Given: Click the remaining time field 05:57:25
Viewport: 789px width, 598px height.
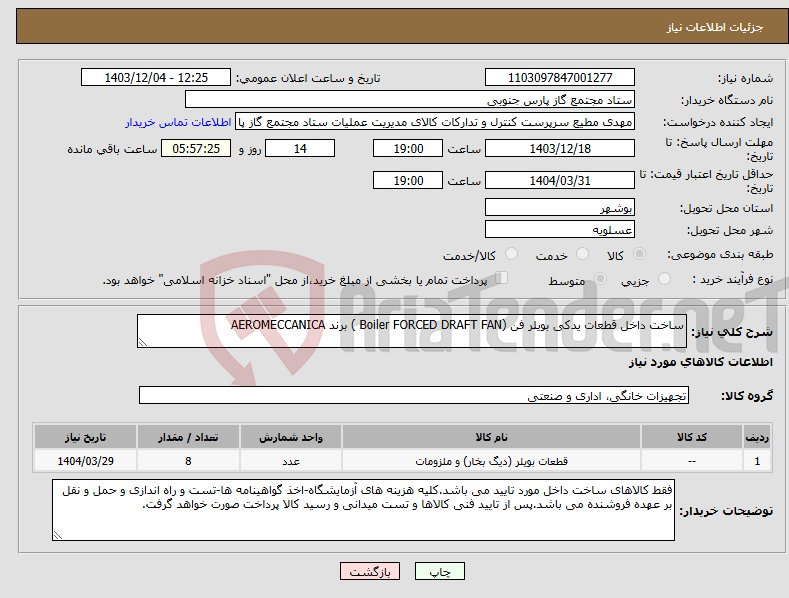Looking at the screenshot, I should click(196, 148).
